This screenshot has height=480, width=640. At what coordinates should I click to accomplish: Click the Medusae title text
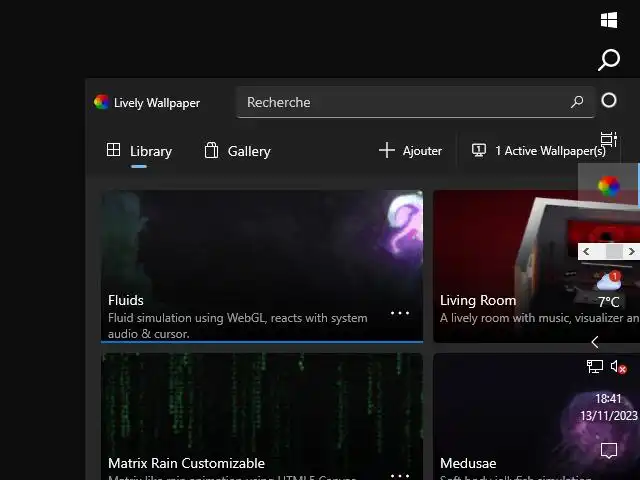coord(468,463)
